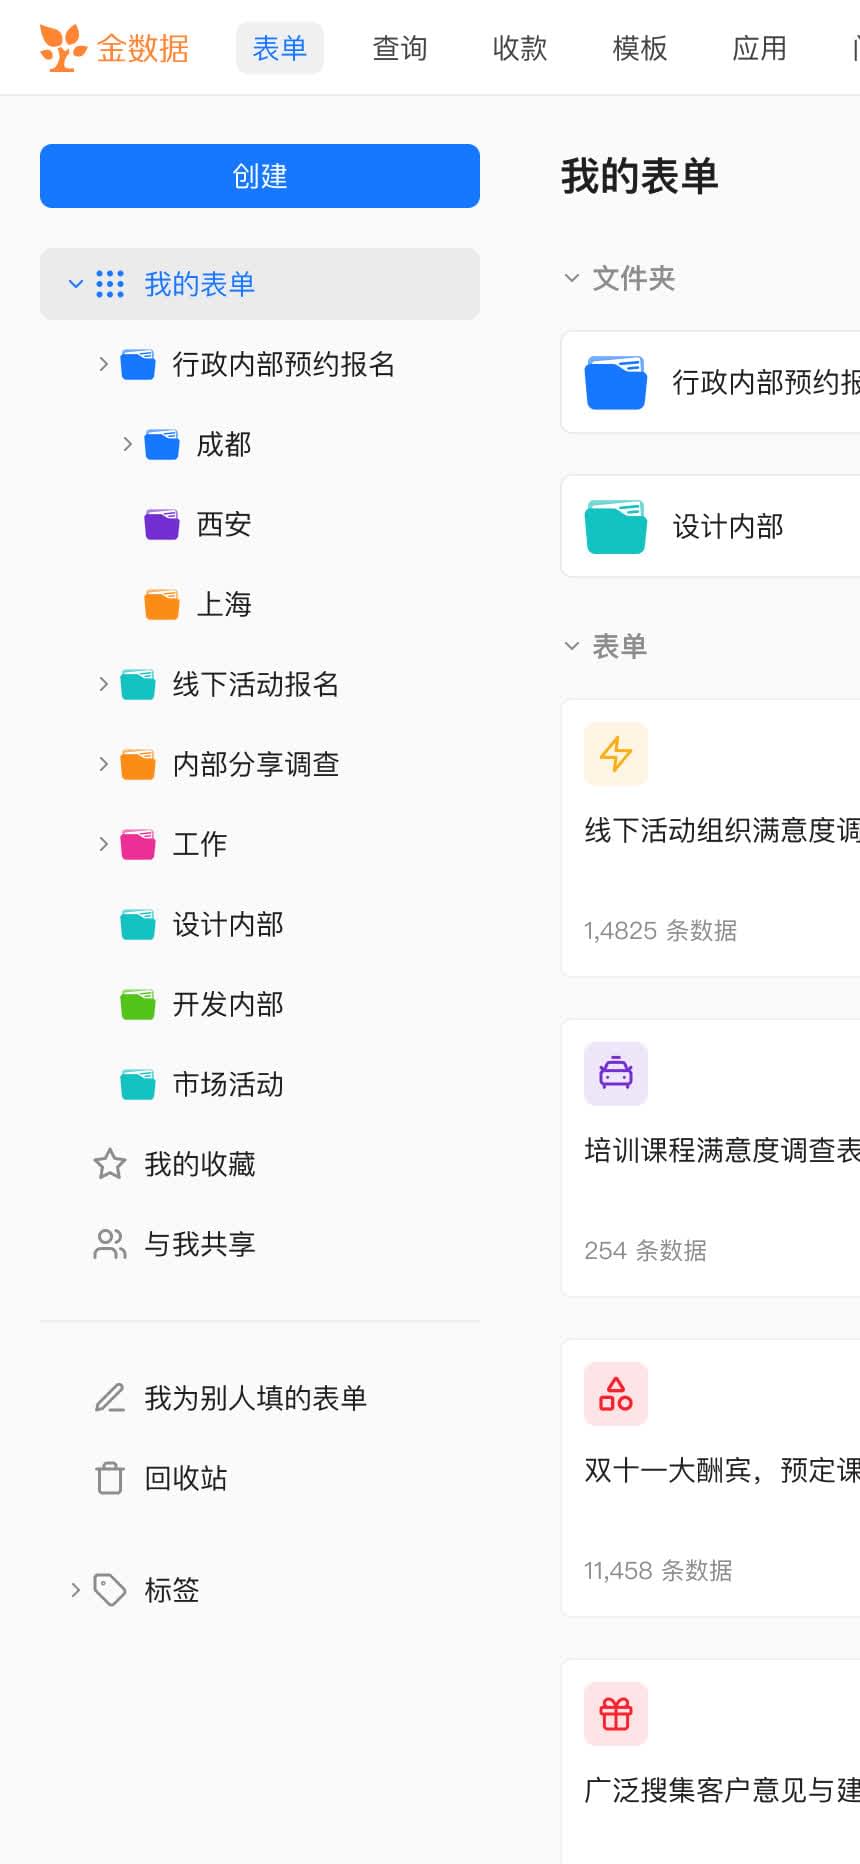Click the teal 市场活动 folder icon

(138, 1084)
